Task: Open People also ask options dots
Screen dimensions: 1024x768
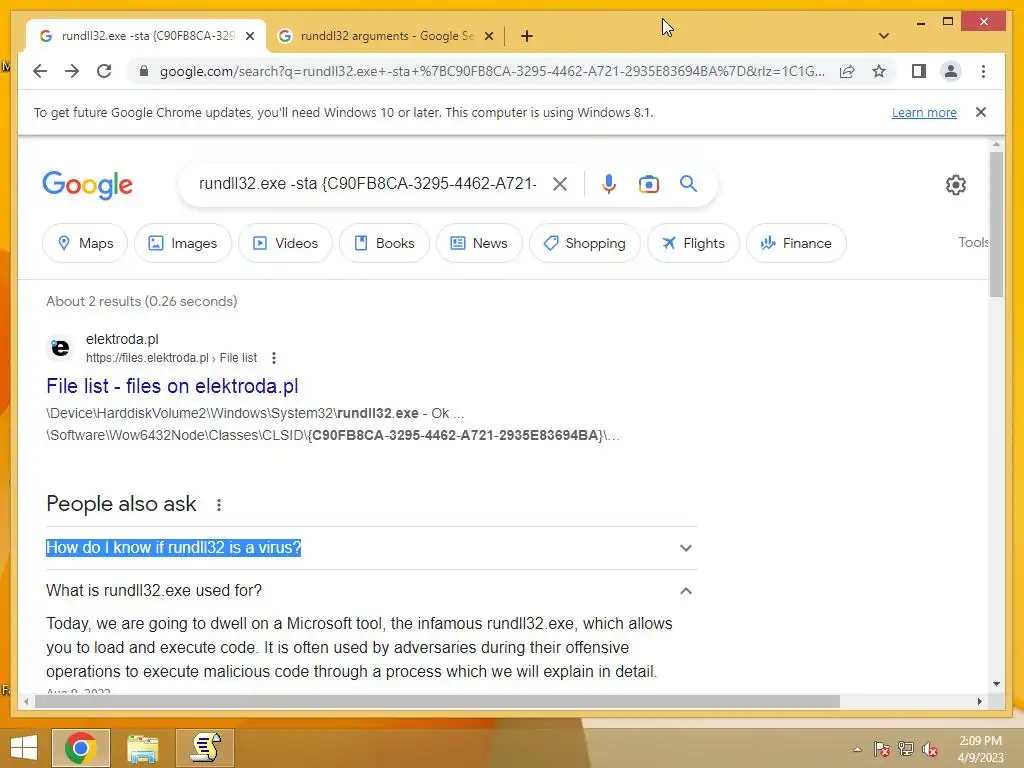Action: click(x=219, y=505)
